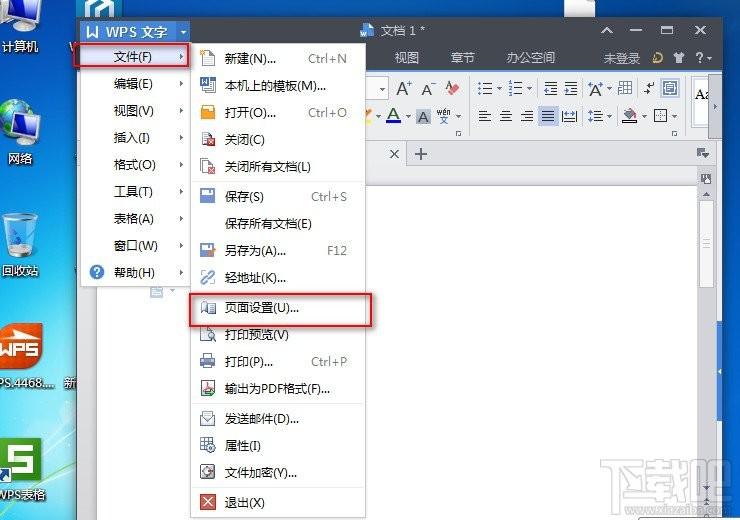The image size is (740, 520).
Task: Click the increase font size icon
Action: [x=403, y=88]
